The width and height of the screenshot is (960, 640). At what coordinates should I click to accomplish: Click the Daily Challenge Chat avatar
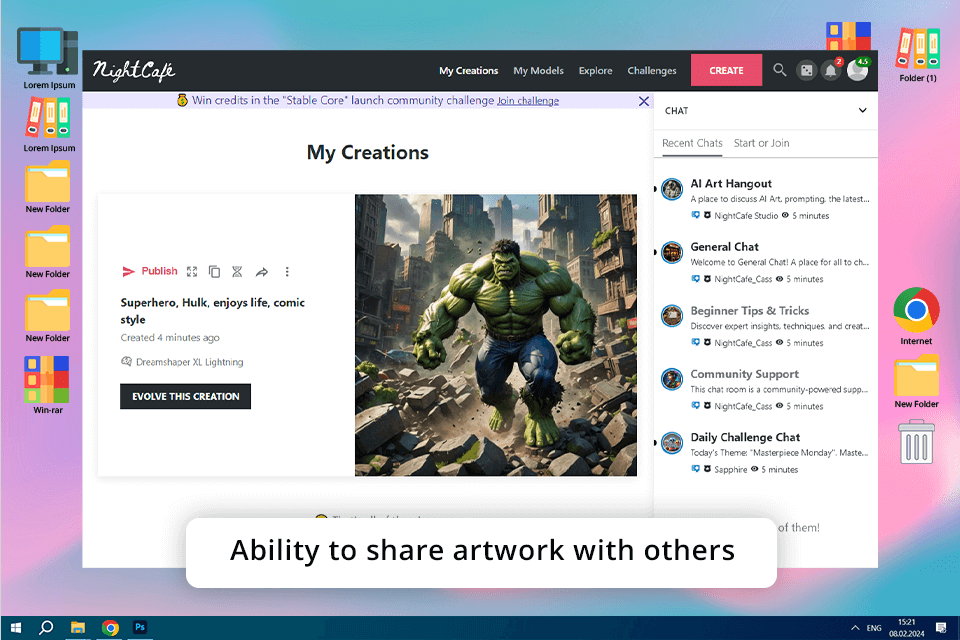[672, 443]
